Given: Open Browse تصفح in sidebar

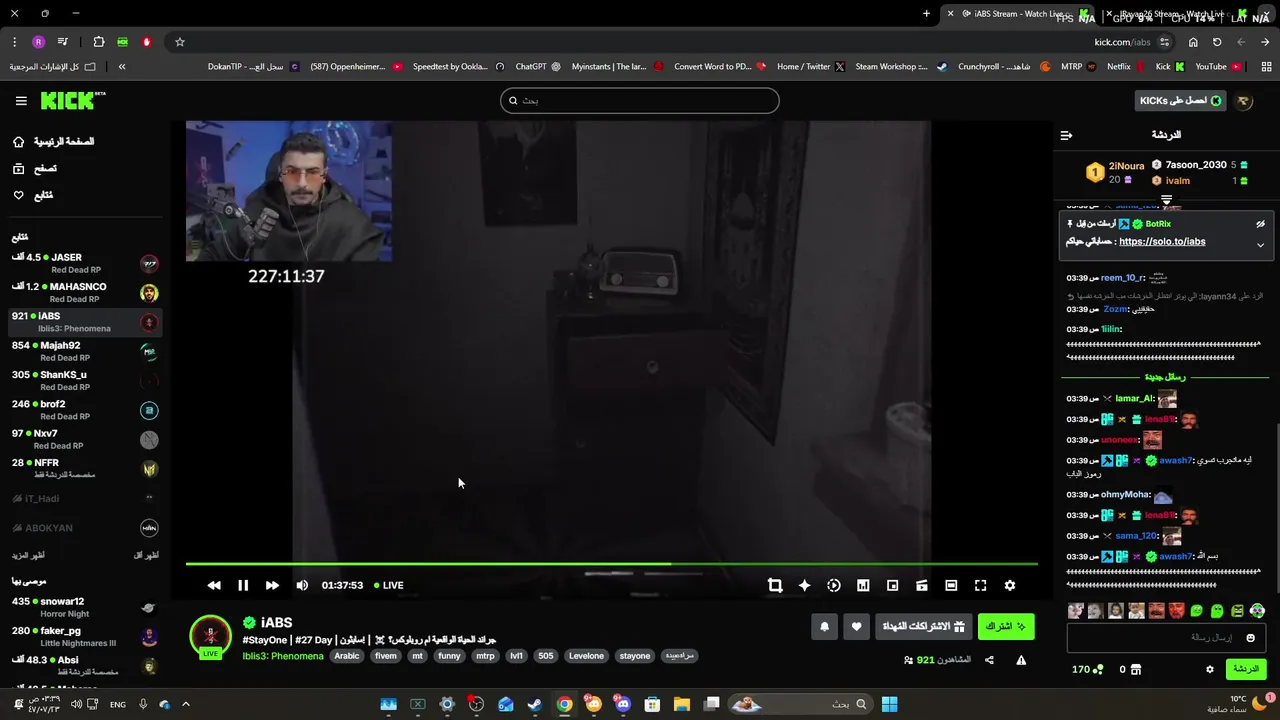Looking at the screenshot, I should tap(34, 168).
